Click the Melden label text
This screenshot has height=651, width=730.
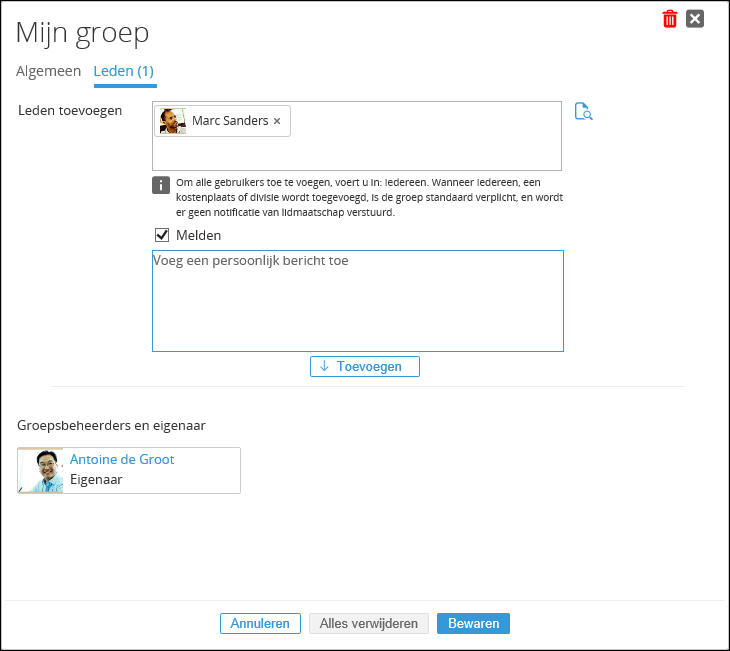199,235
